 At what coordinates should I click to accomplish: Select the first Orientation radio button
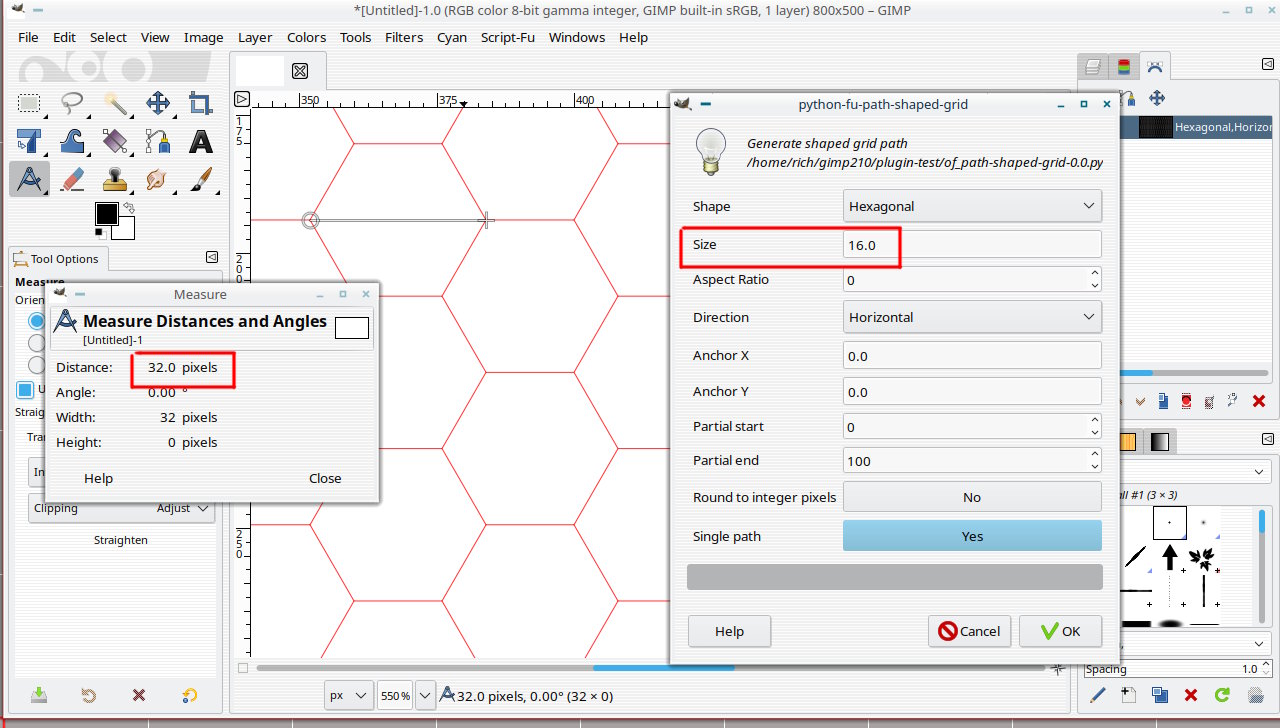[x=36, y=321]
